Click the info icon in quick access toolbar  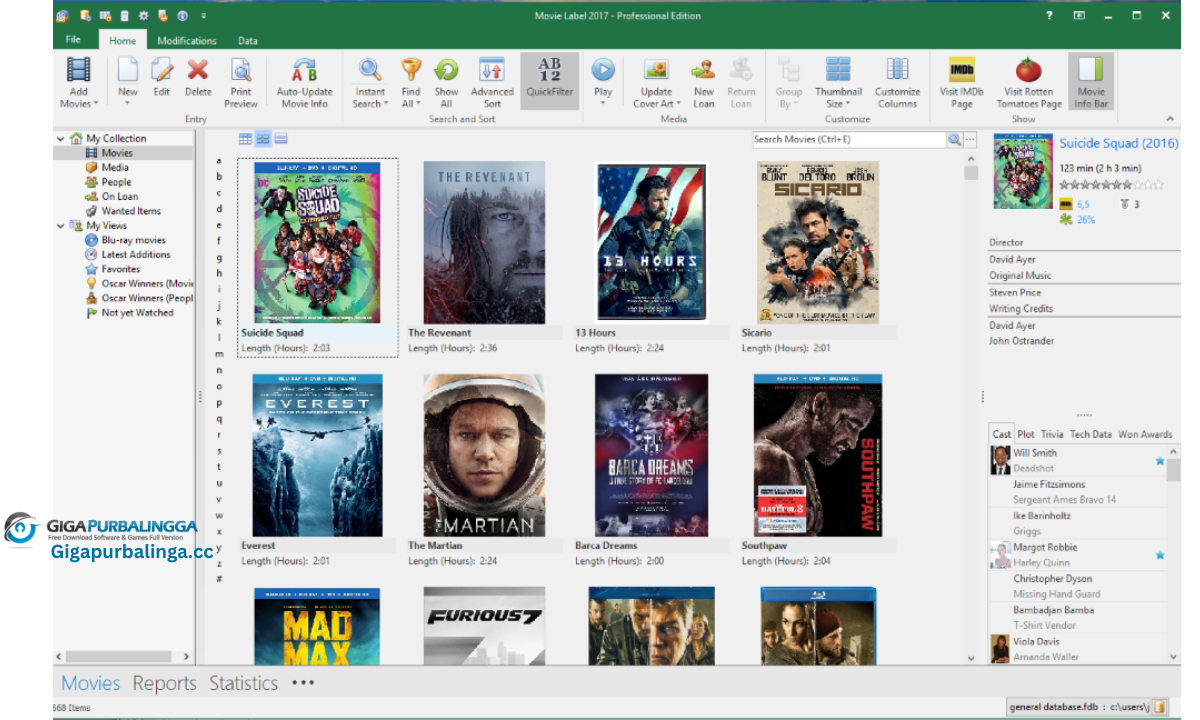182,16
